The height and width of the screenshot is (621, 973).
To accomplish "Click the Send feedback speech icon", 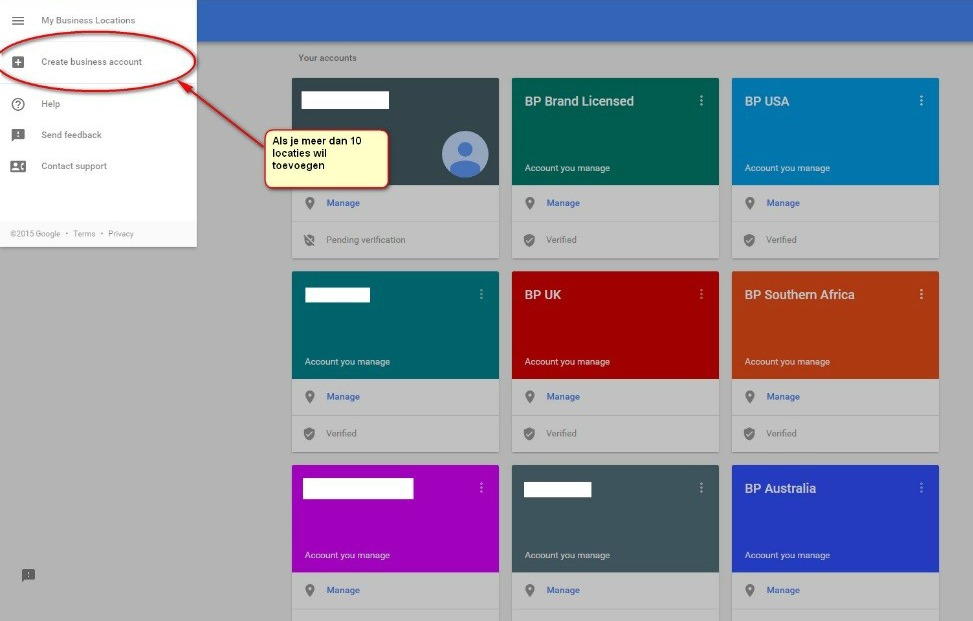I will [x=18, y=135].
